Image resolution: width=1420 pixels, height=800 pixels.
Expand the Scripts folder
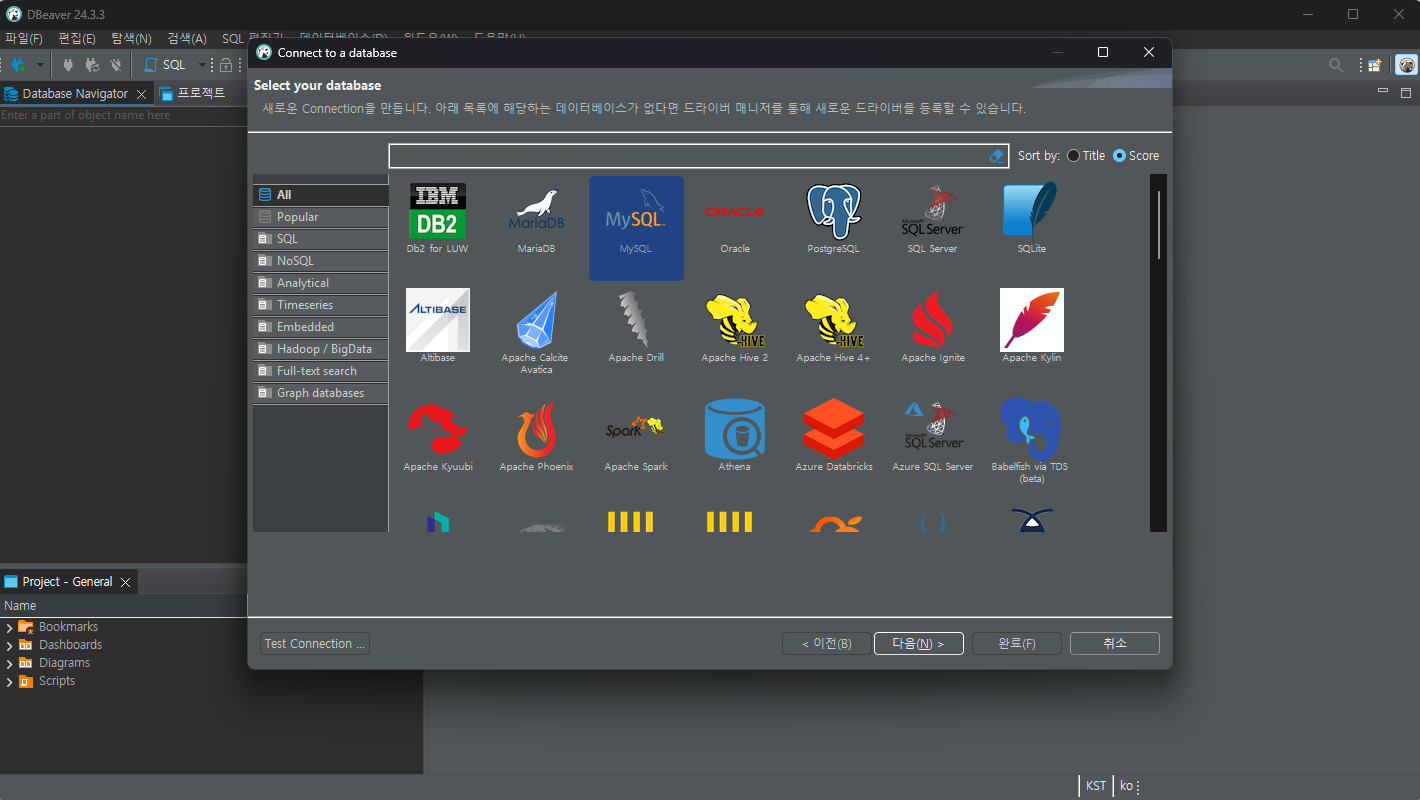tap(10, 682)
